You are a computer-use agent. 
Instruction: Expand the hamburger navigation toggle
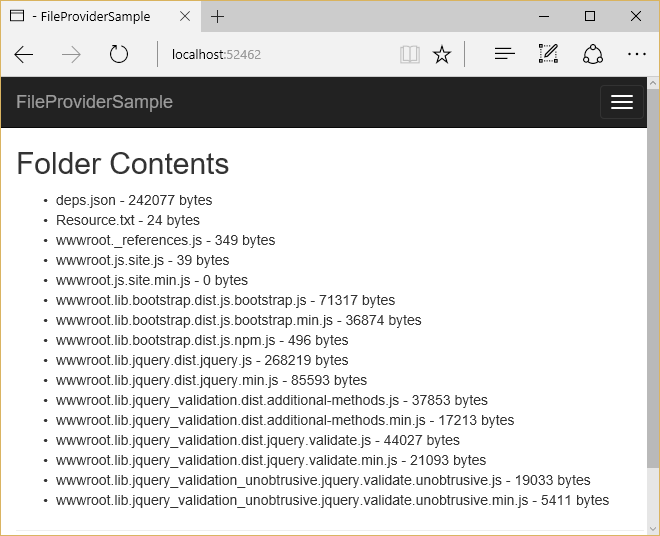(x=621, y=102)
